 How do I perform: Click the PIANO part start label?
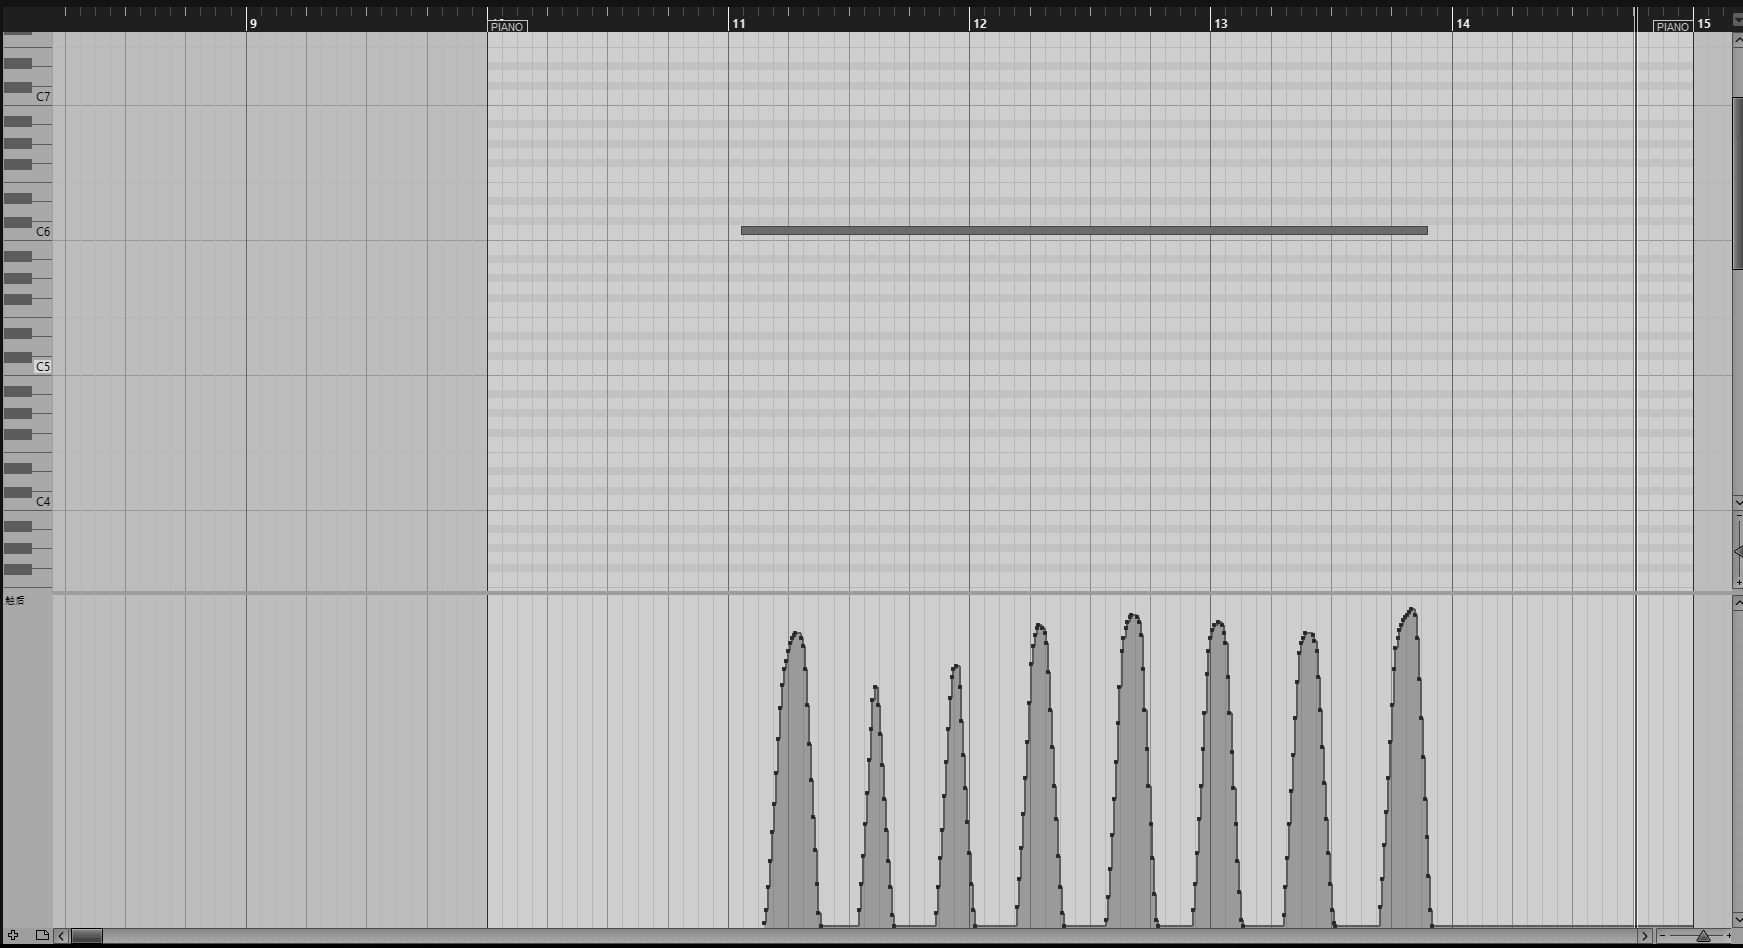[x=507, y=27]
